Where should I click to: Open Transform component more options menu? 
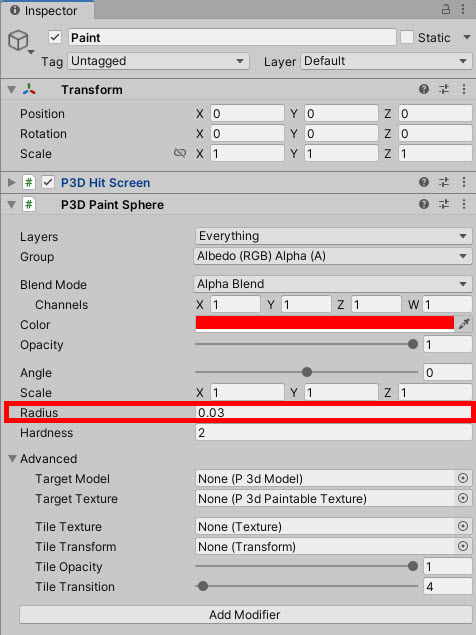464,89
